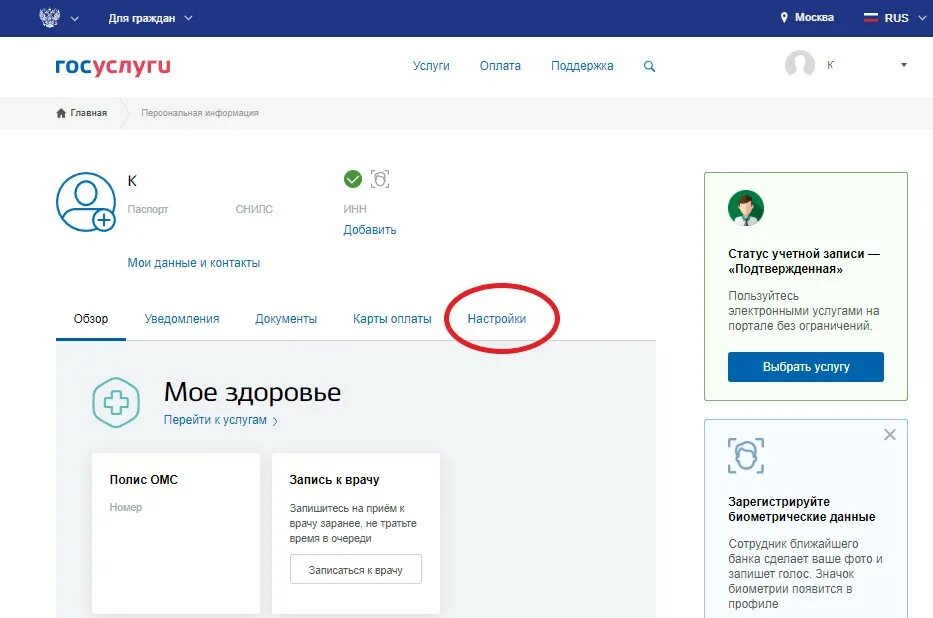Click the government emblem icon in top bar

tap(49, 17)
